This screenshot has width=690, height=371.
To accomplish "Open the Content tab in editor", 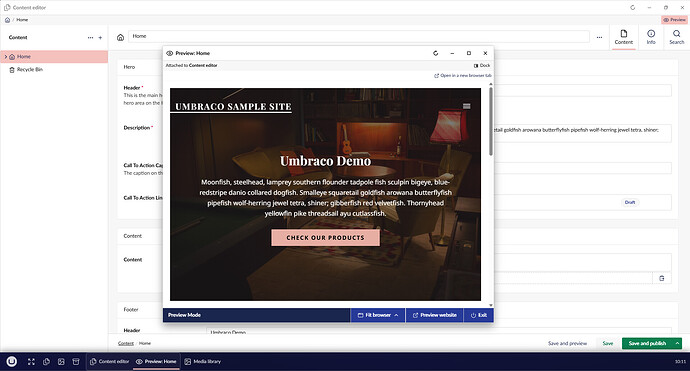I will (624, 37).
